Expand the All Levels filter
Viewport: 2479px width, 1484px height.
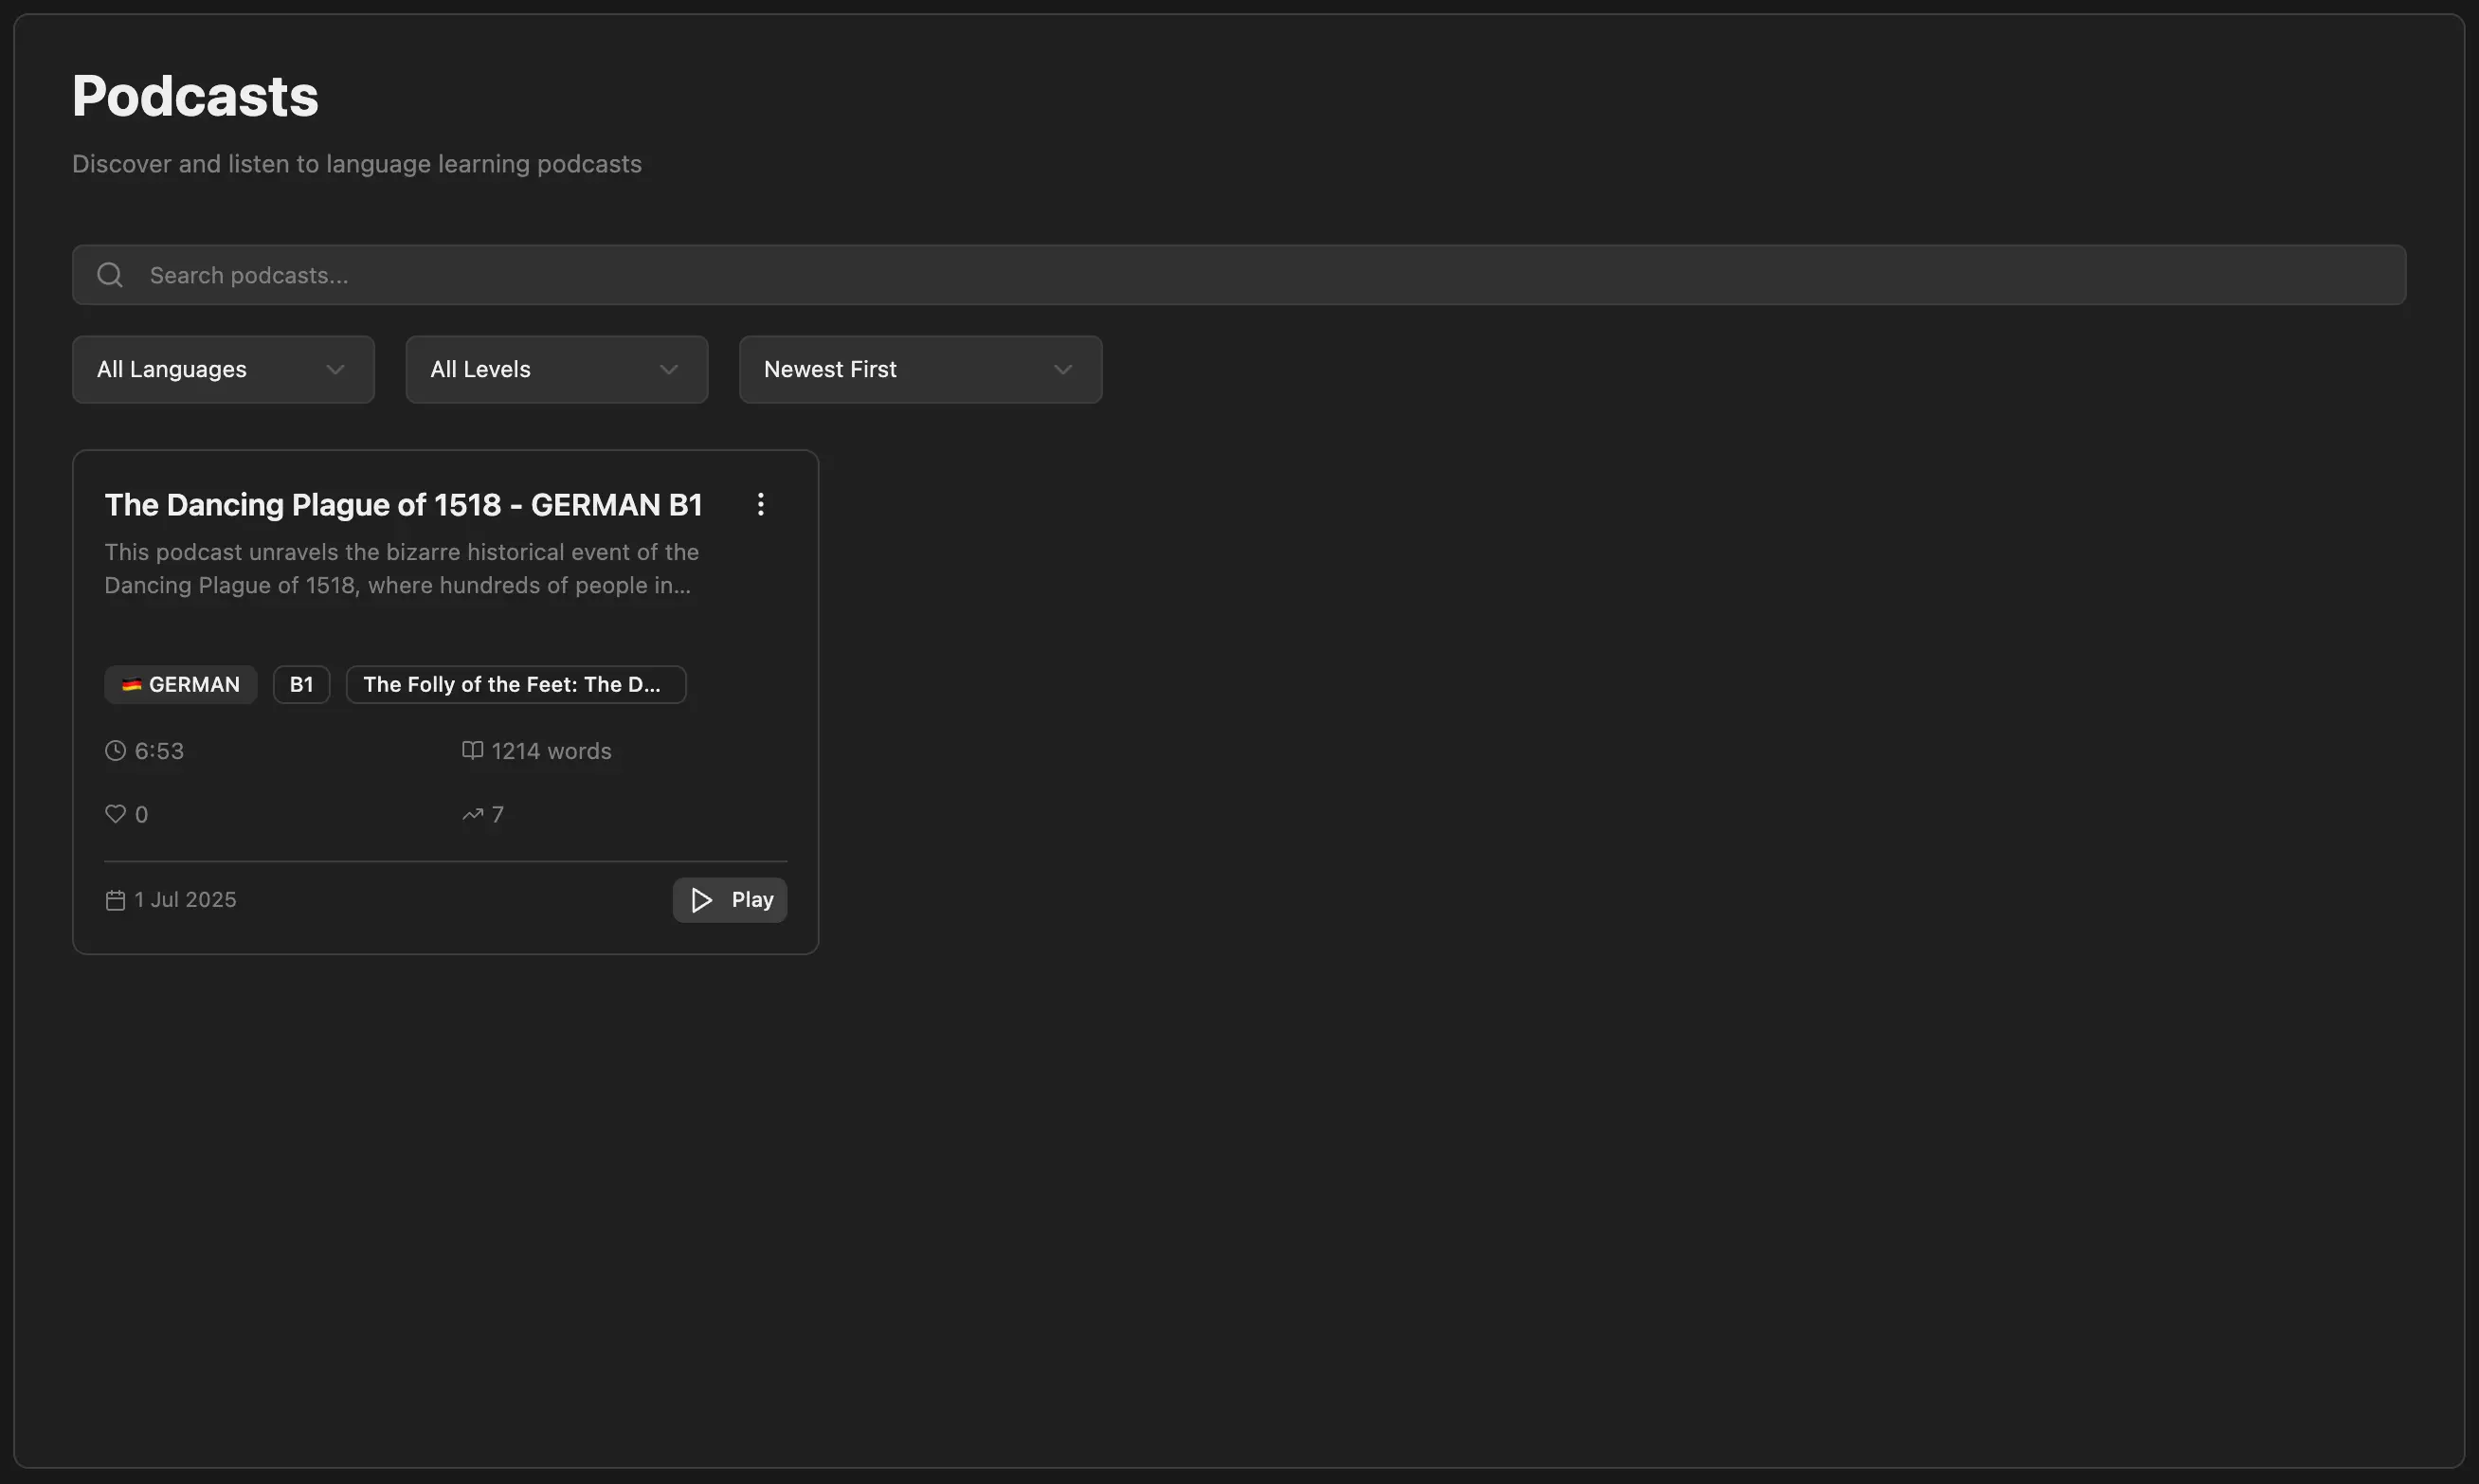pyautogui.click(x=556, y=370)
